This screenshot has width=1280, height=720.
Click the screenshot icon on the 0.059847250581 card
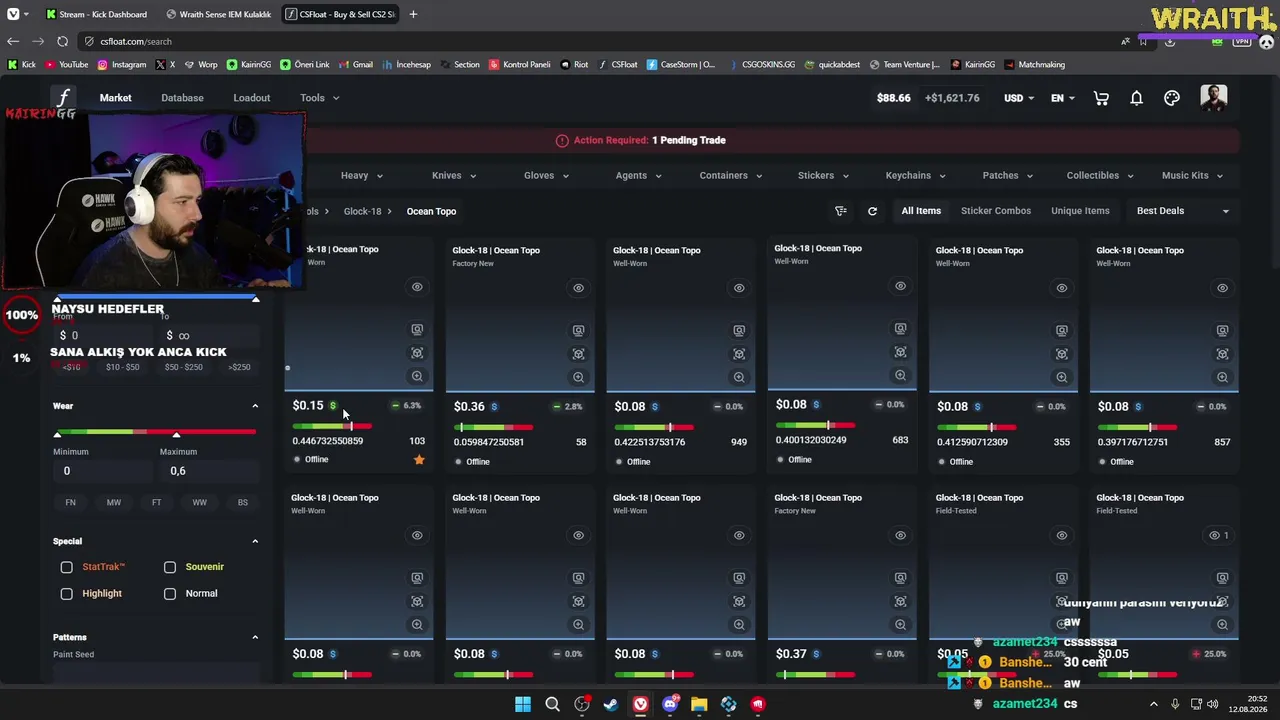tap(578, 330)
